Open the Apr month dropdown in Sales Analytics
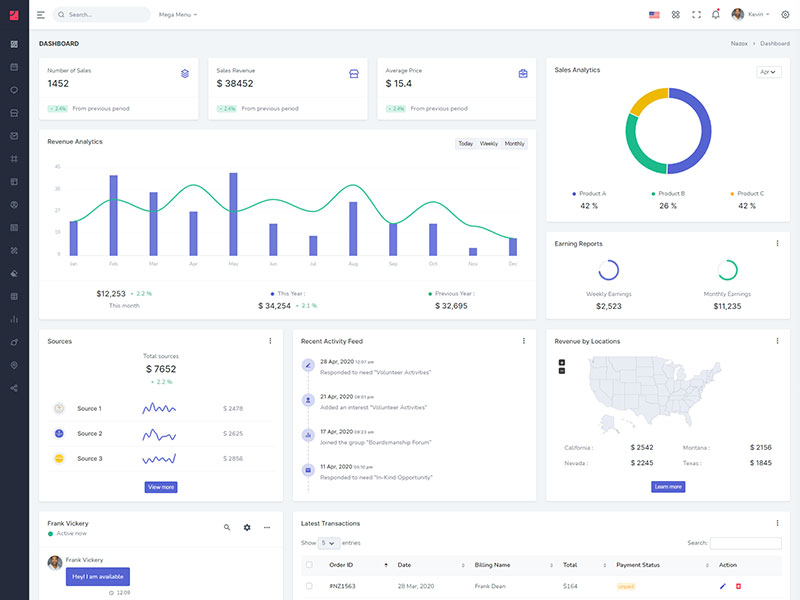The width and height of the screenshot is (800, 600). (769, 72)
